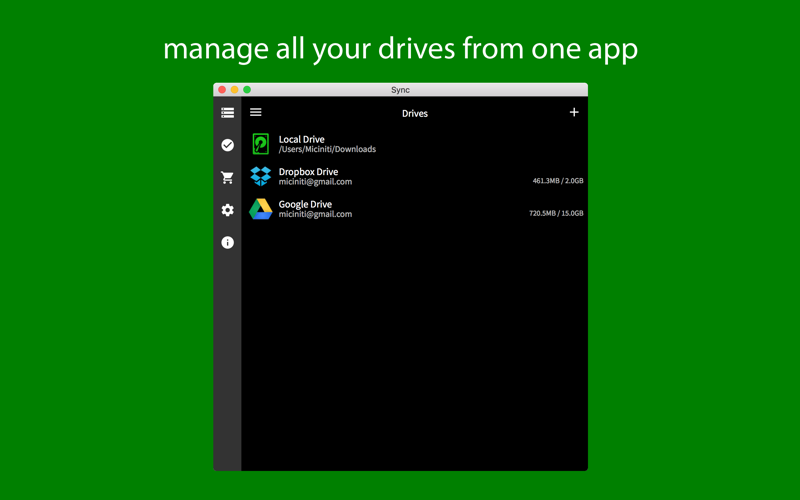
Task: Click the green zoom window button
Action: point(247,90)
